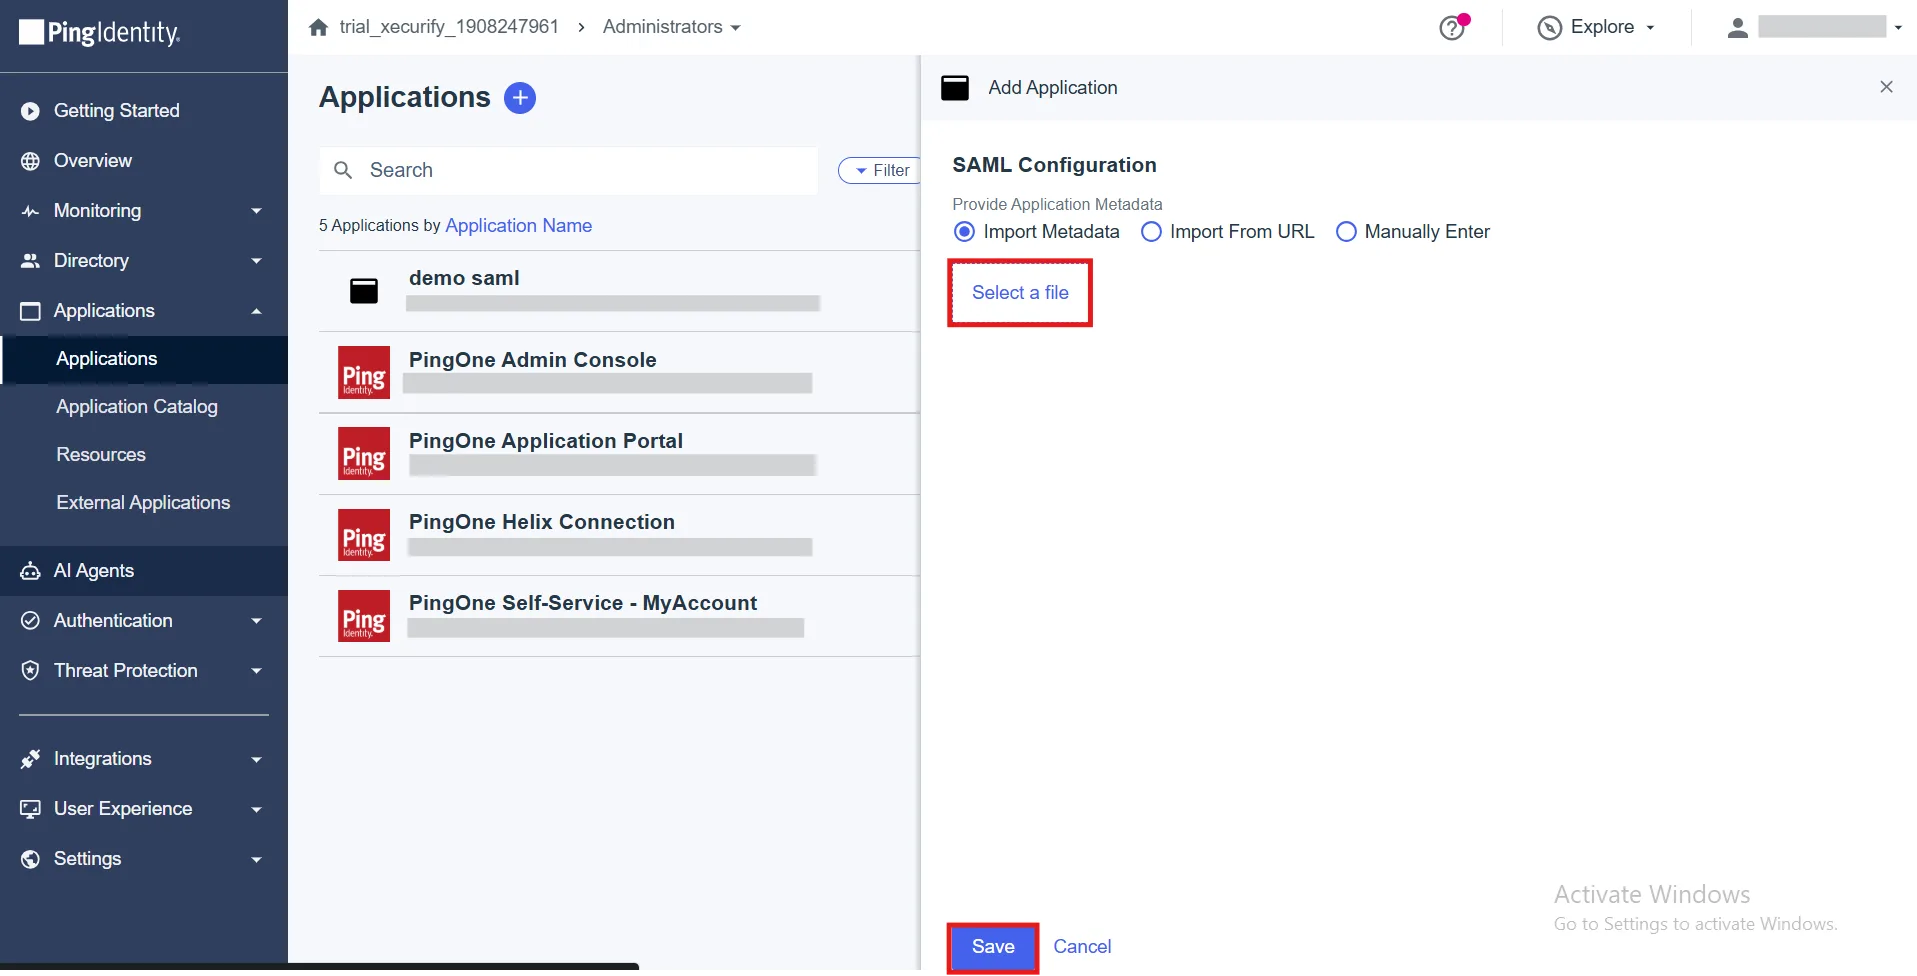Expand the Monitoring menu arrow
The image size is (1917, 976).
pos(257,211)
